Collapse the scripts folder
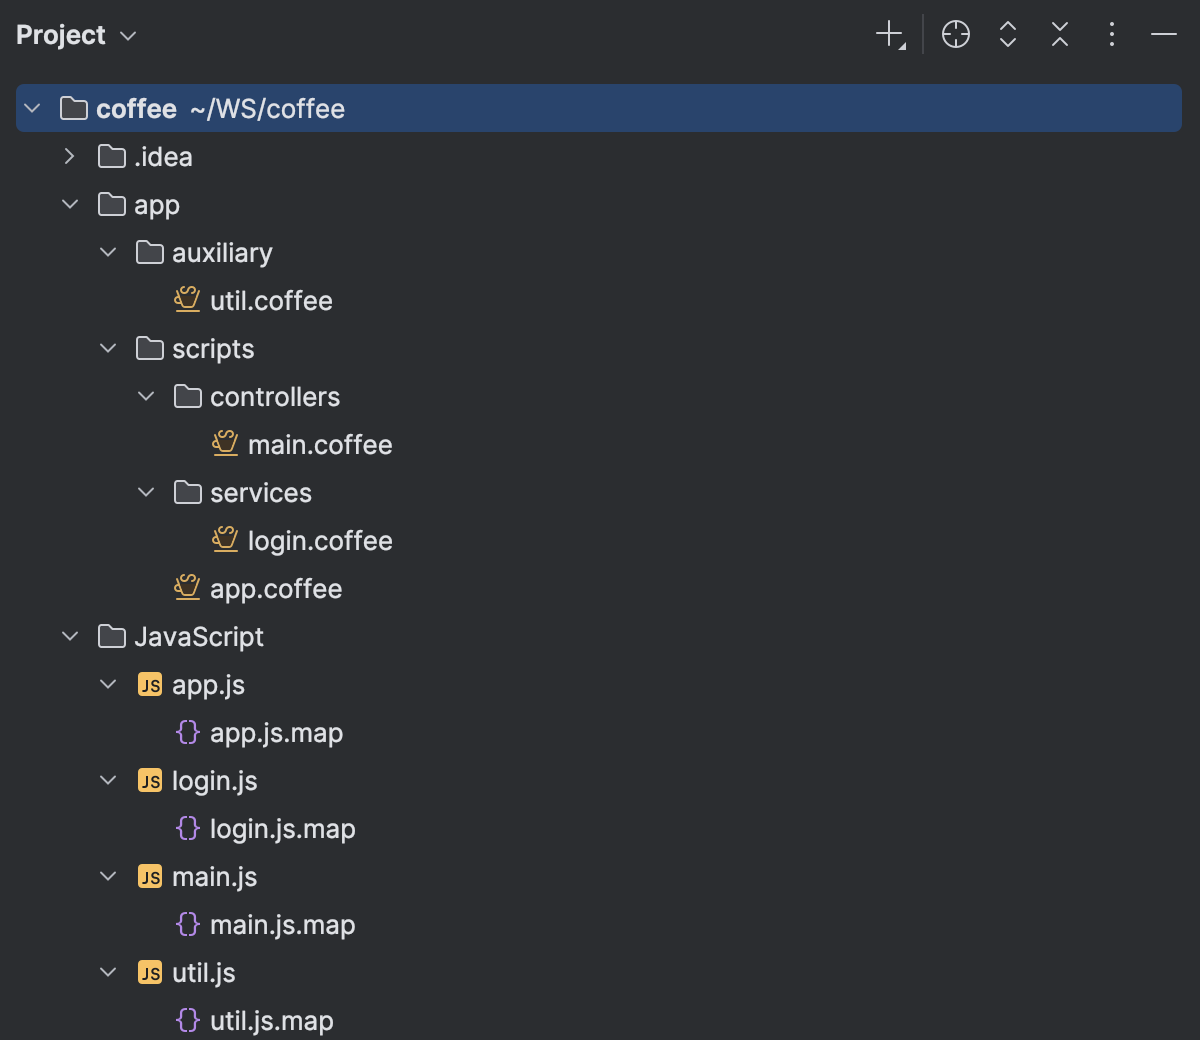This screenshot has height=1040, width=1200. [x=107, y=348]
